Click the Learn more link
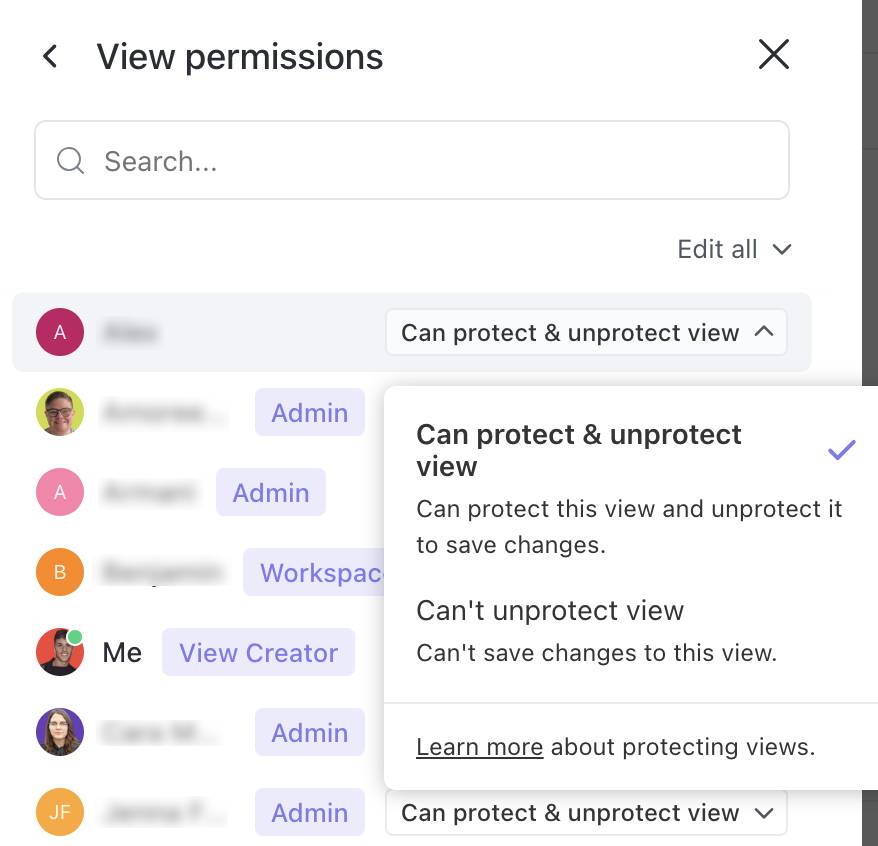This screenshot has height=846, width=878. (479, 746)
